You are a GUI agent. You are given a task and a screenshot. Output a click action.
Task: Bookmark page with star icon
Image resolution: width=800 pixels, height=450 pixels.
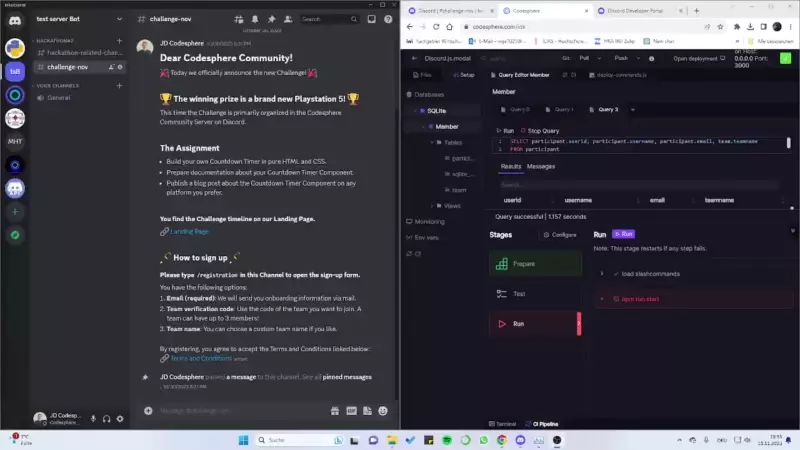[x=720, y=27]
